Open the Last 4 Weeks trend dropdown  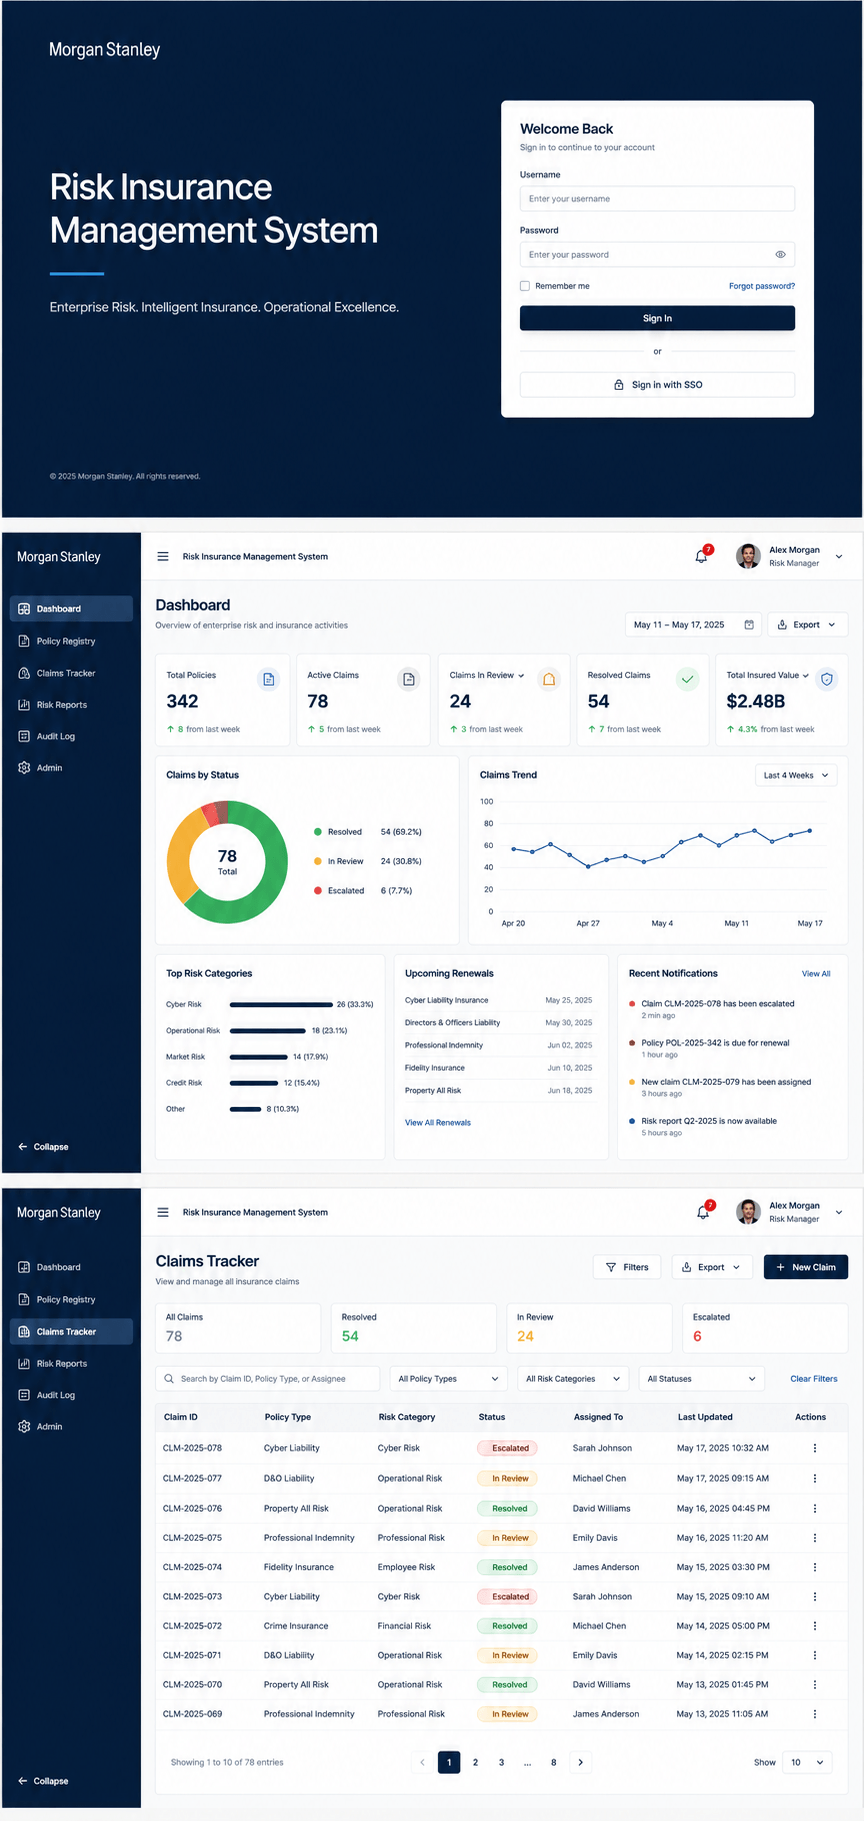coord(796,775)
